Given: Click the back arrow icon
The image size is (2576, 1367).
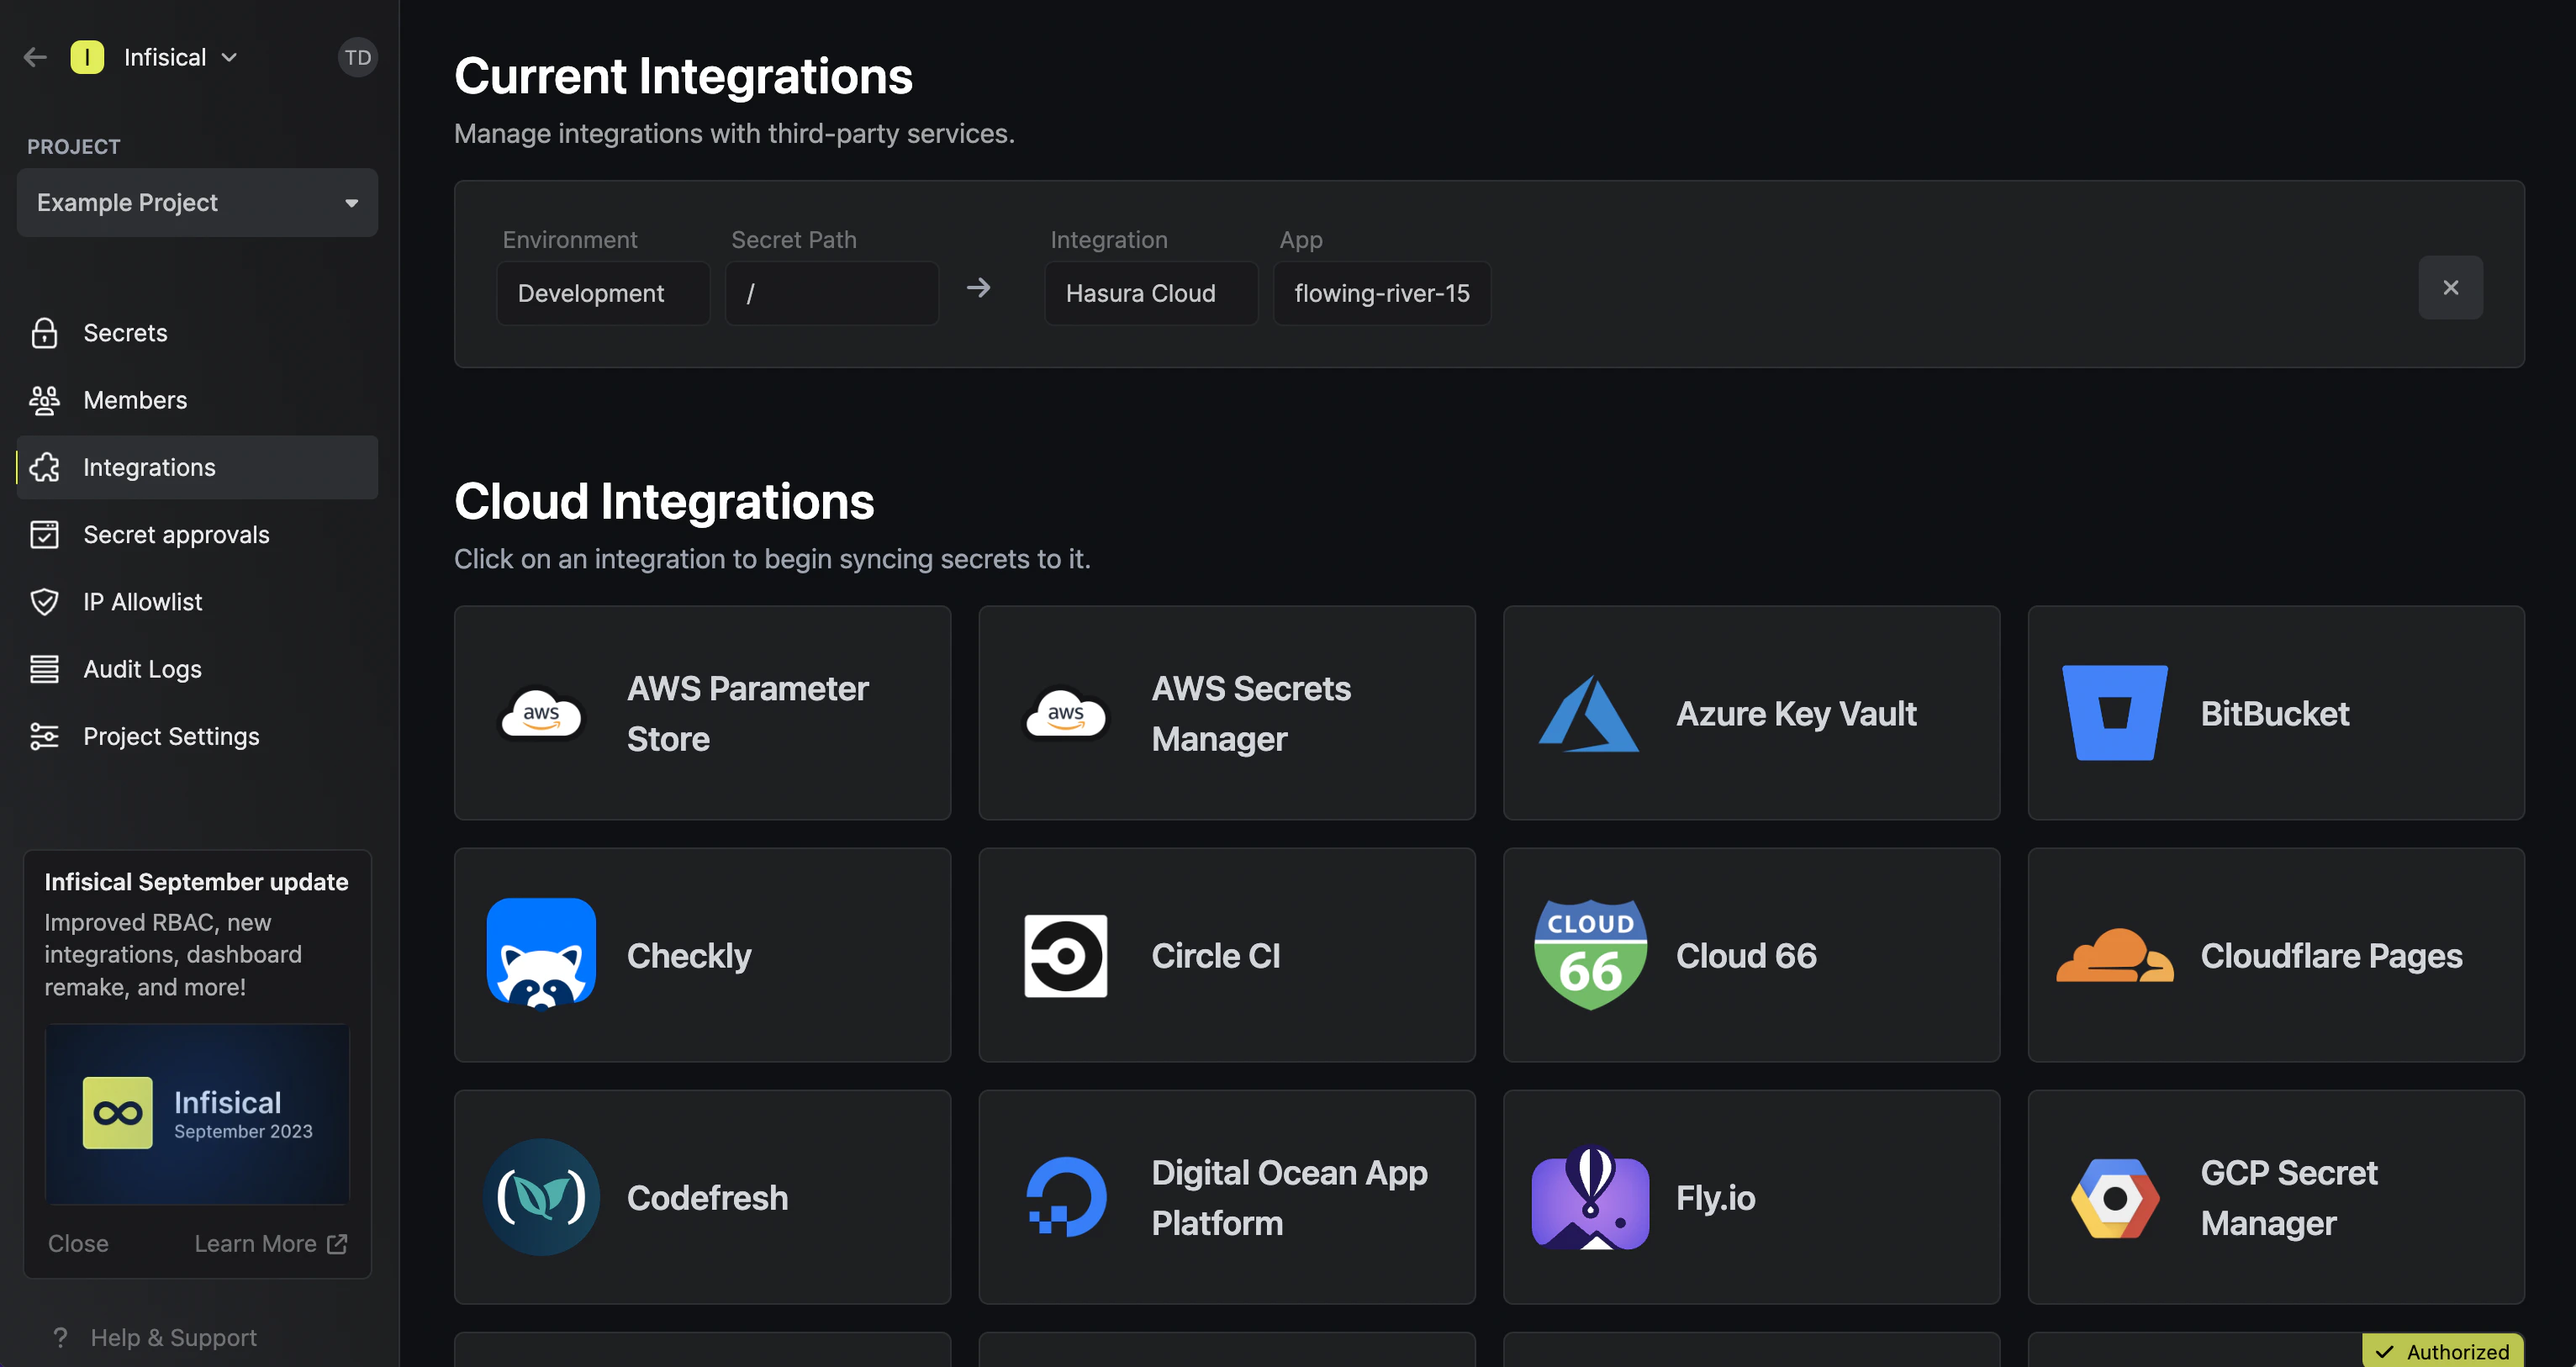Looking at the screenshot, I should [35, 57].
